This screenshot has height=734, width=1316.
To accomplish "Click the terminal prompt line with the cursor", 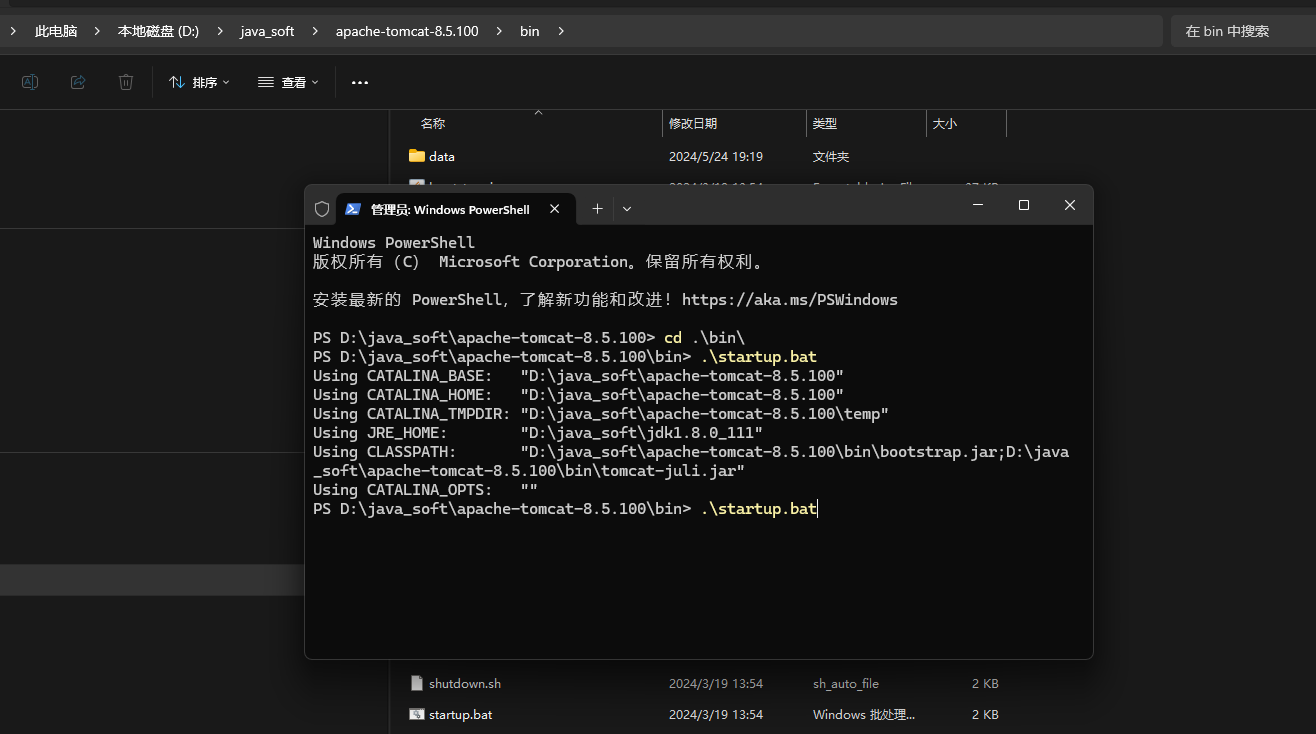I will [x=566, y=509].
